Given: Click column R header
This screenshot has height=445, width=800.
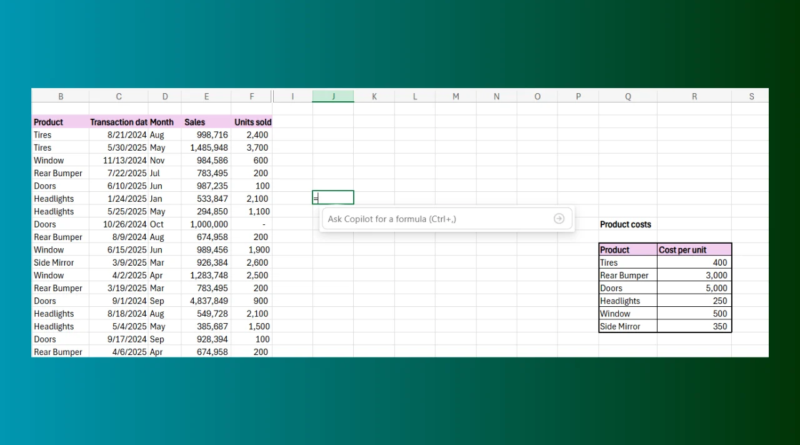Looking at the screenshot, I should [693, 96].
